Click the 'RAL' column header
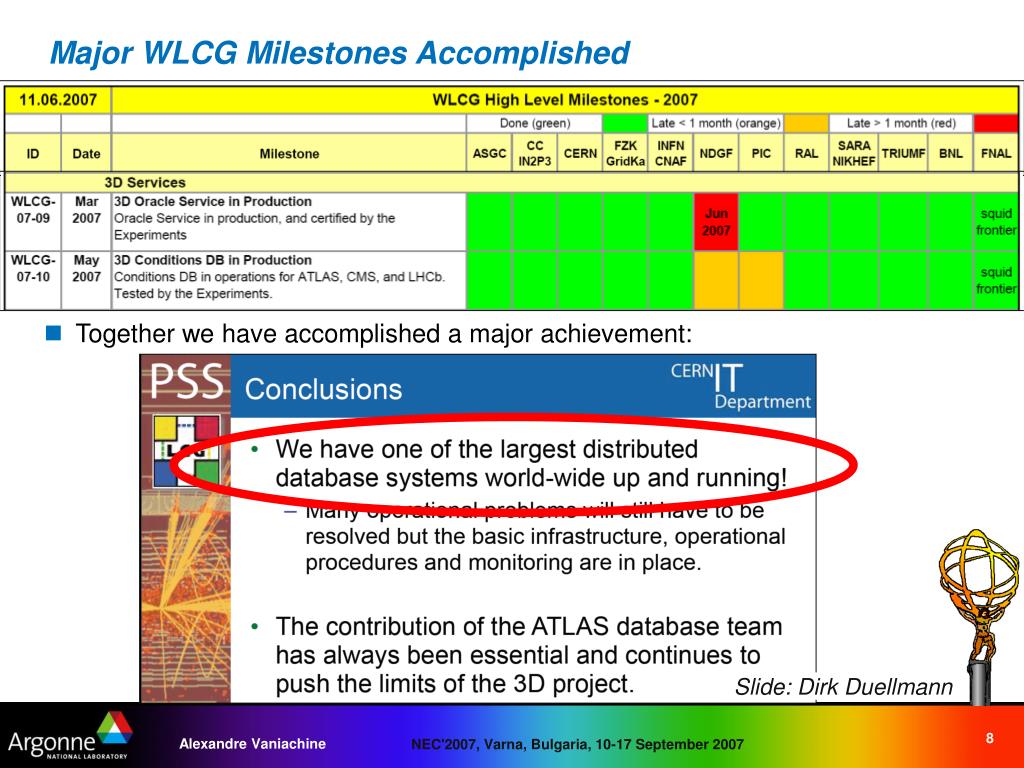This screenshot has height=768, width=1024. point(806,153)
